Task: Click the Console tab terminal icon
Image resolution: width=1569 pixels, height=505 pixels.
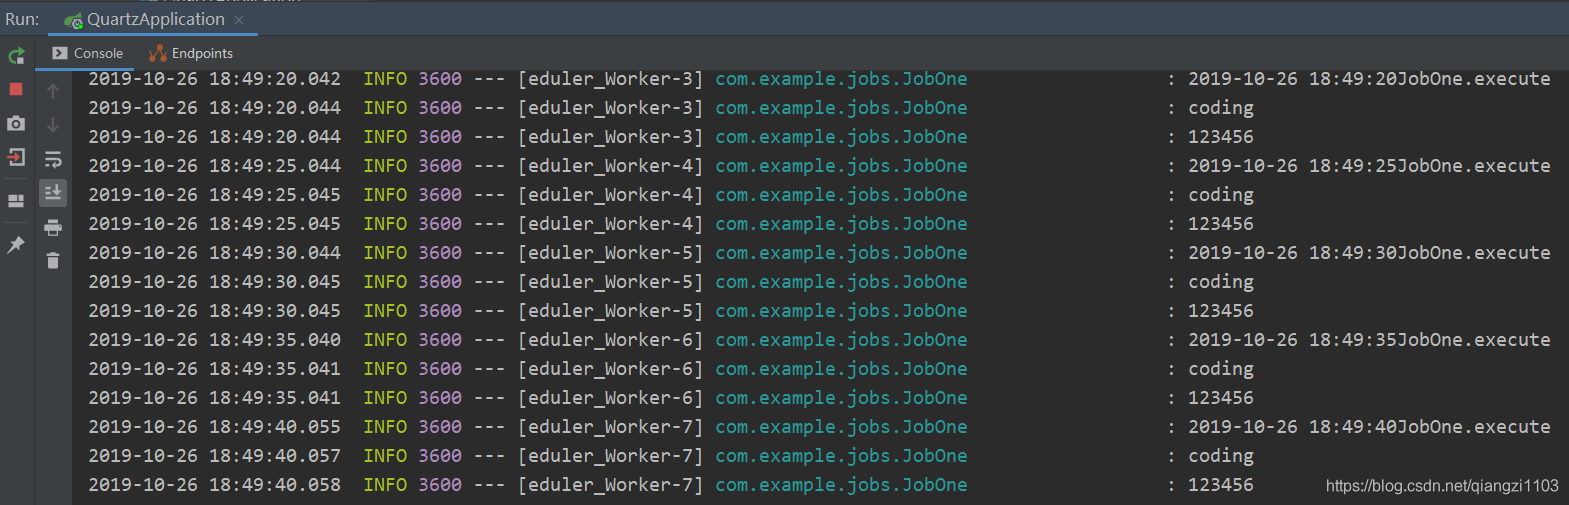Action: (60, 53)
